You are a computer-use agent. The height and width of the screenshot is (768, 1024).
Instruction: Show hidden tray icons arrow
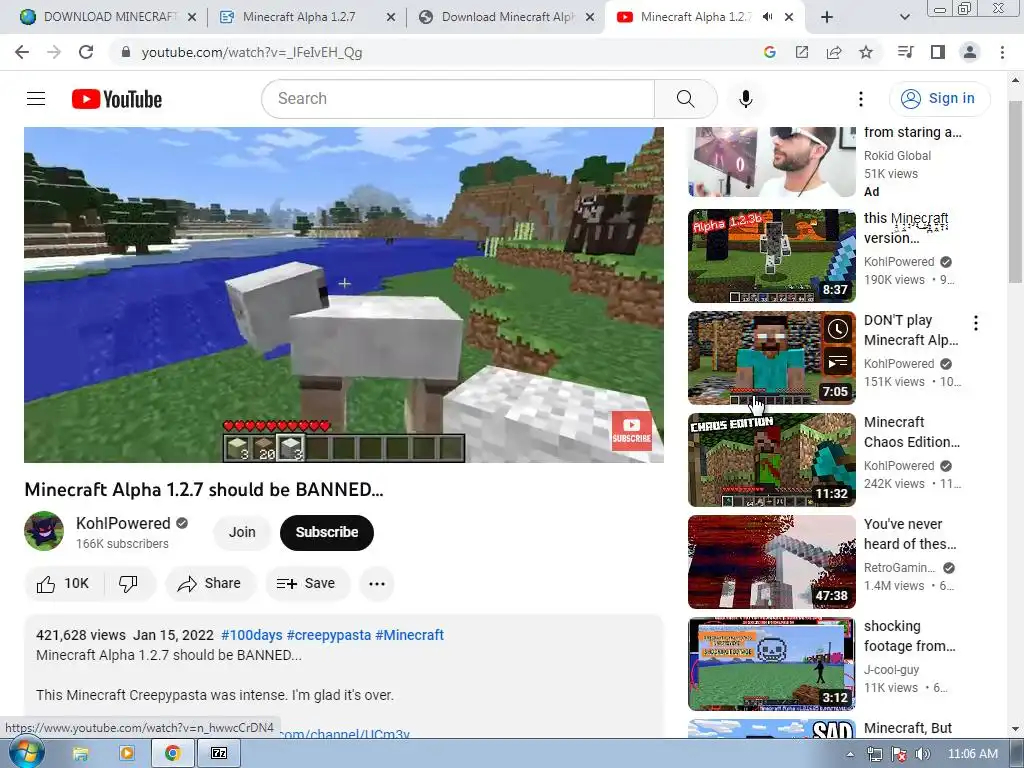(850, 755)
